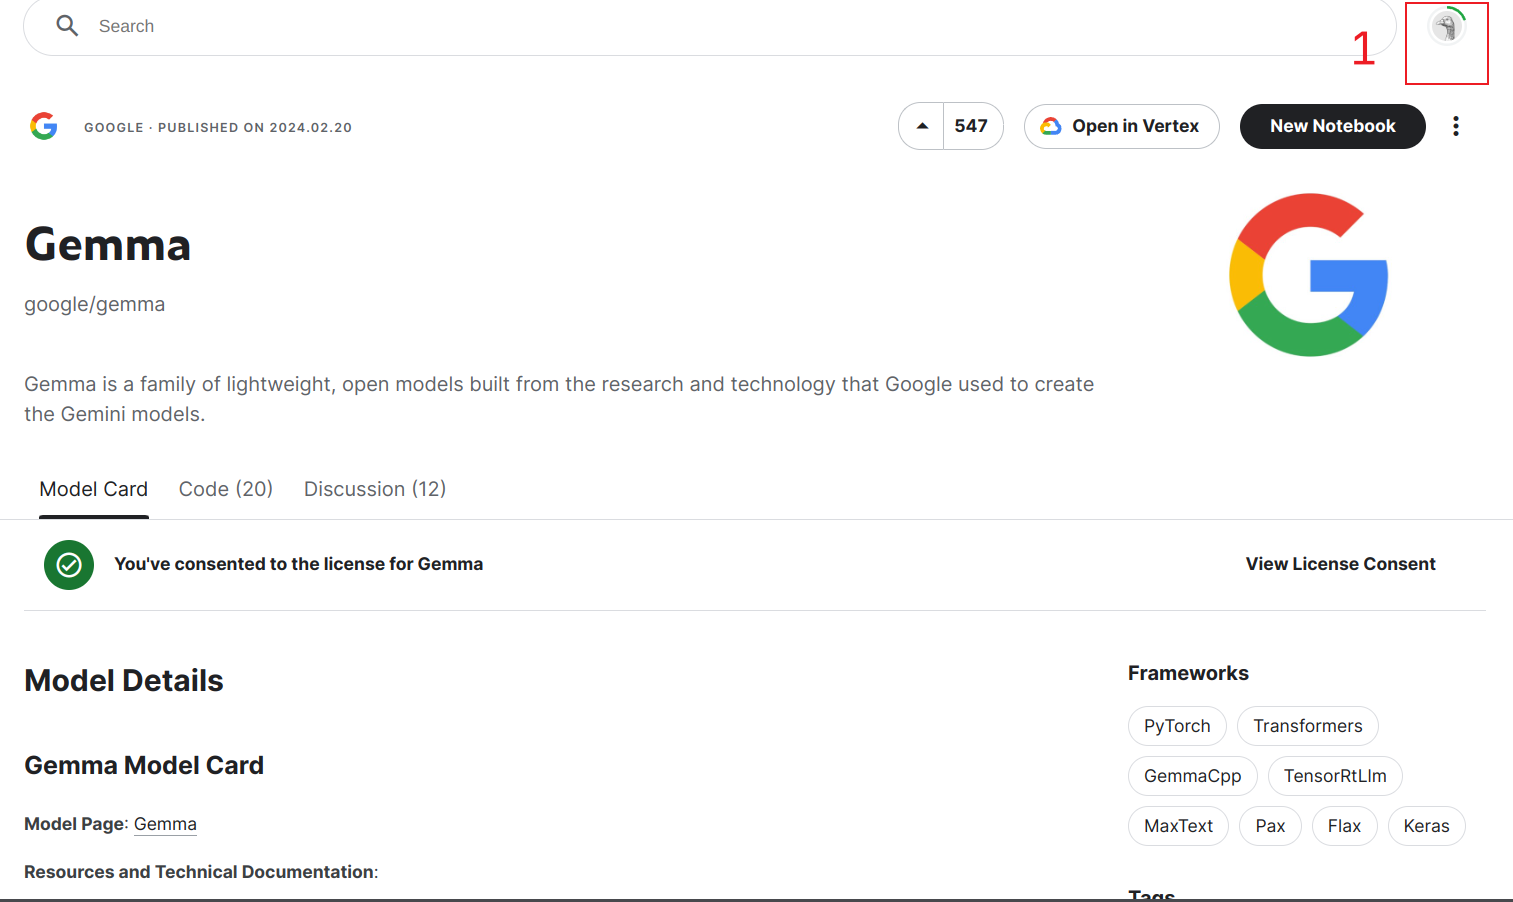Screen dimensions: 1513x902
Task: Select the GemmaCpp framework tag
Action: [x=1193, y=776]
